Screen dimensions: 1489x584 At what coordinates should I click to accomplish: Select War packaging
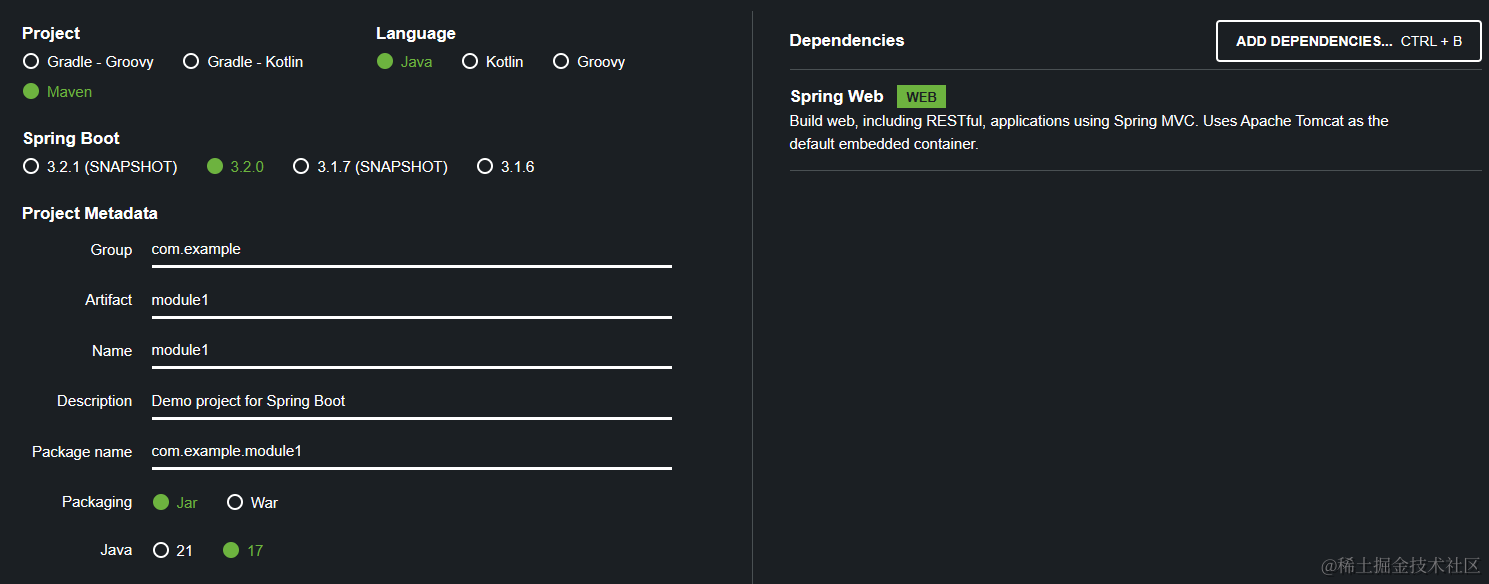[x=253, y=503]
